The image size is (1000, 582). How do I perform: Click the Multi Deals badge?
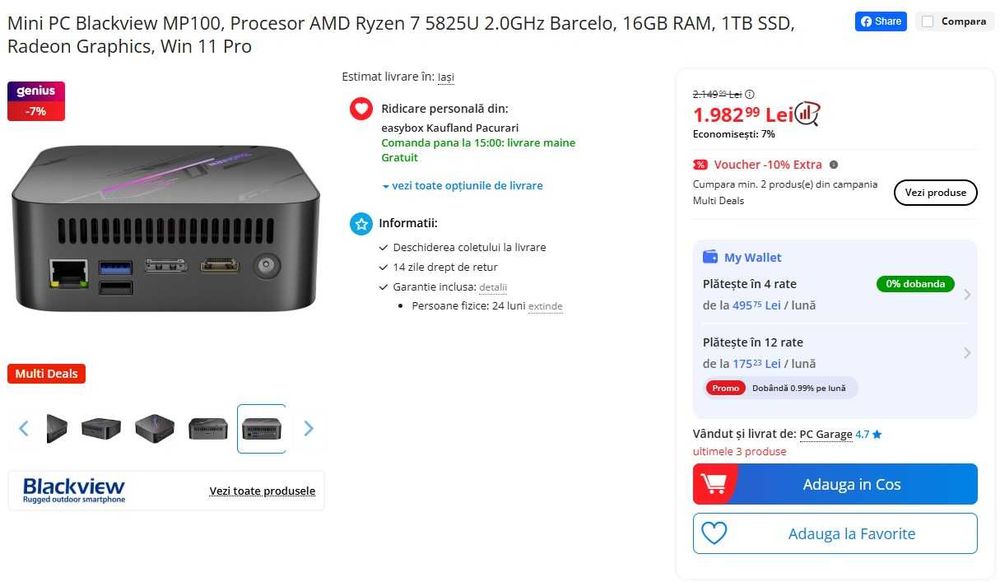tap(46, 374)
